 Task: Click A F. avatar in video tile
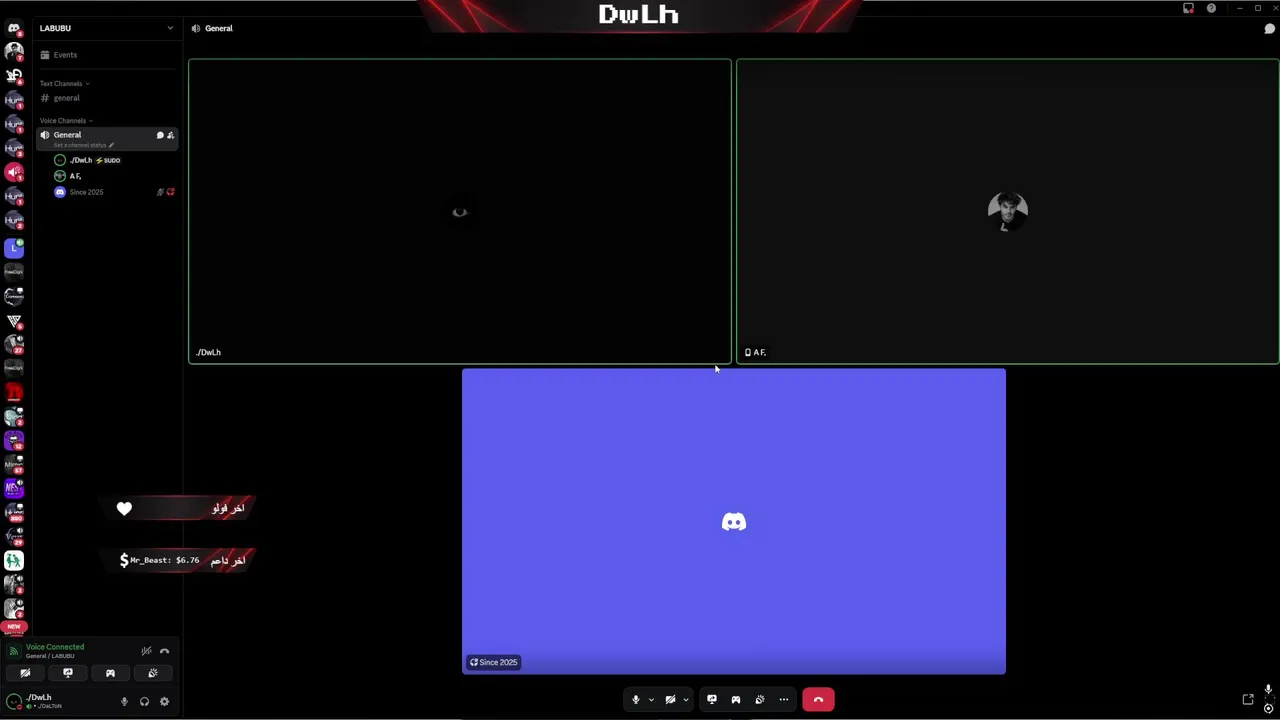[x=1007, y=212]
